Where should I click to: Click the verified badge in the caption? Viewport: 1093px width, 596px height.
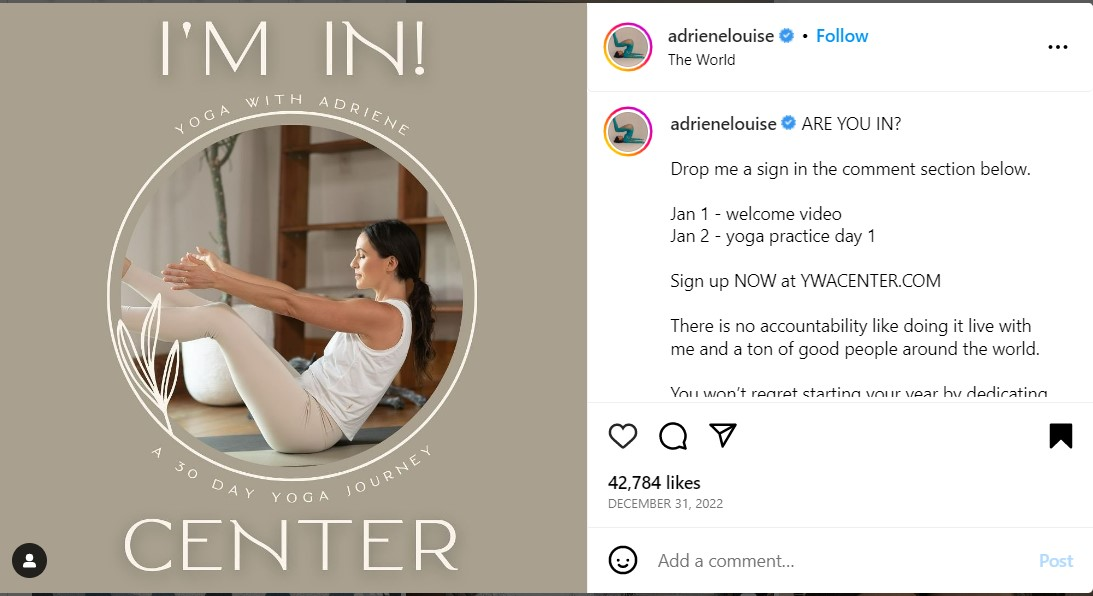point(788,123)
